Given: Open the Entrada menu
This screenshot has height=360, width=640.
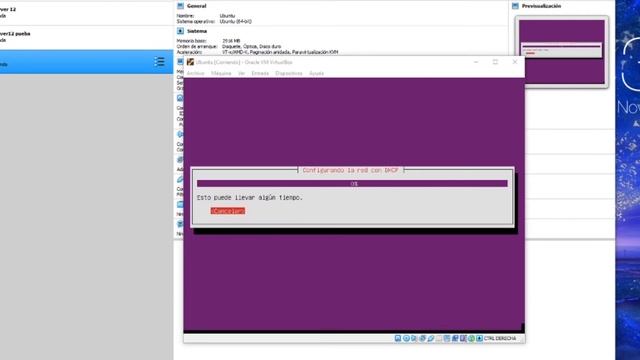Looking at the screenshot, I should [260, 73].
